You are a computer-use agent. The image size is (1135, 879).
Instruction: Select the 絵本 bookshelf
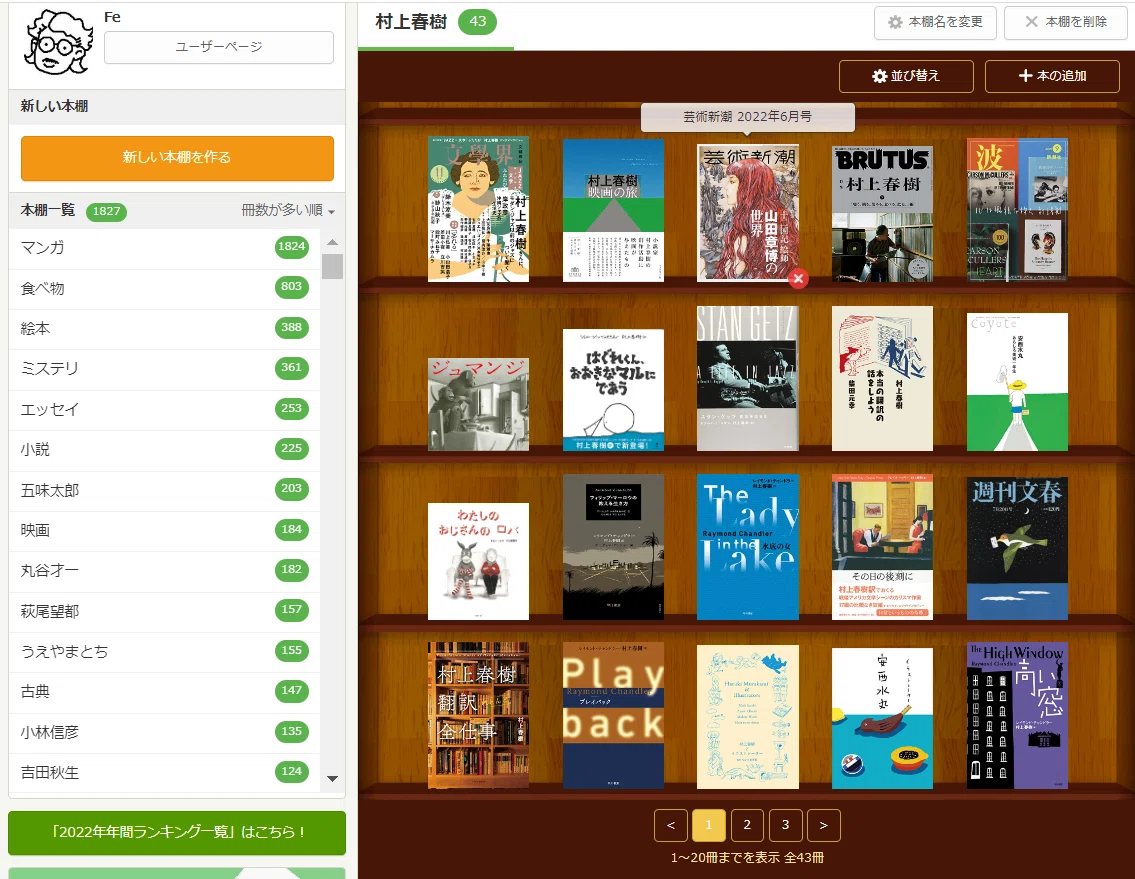click(x=165, y=329)
